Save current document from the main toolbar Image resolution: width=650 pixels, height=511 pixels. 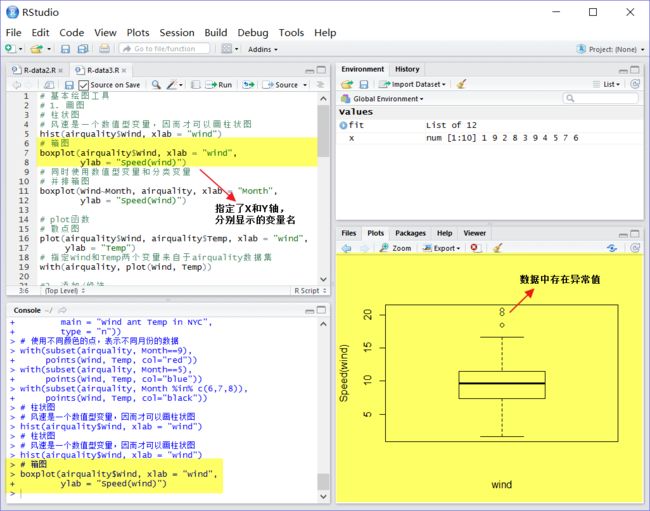click(x=65, y=49)
